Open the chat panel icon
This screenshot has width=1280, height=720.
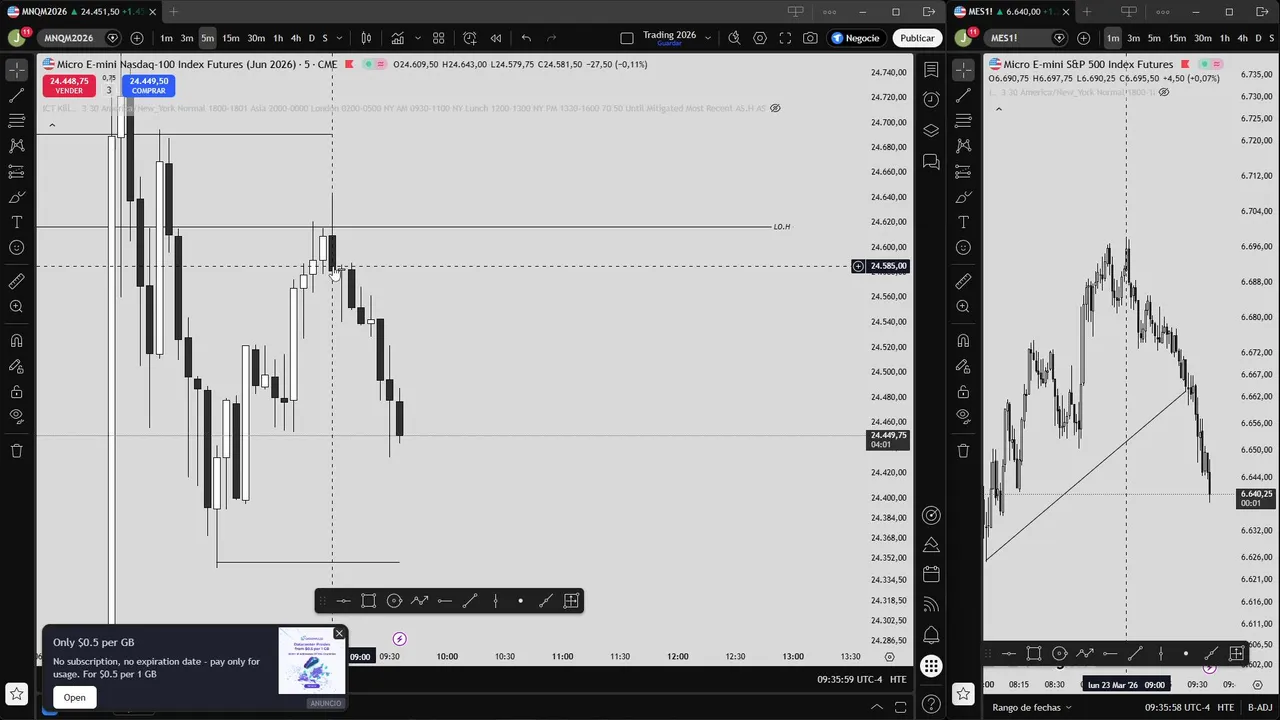pyautogui.click(x=931, y=161)
